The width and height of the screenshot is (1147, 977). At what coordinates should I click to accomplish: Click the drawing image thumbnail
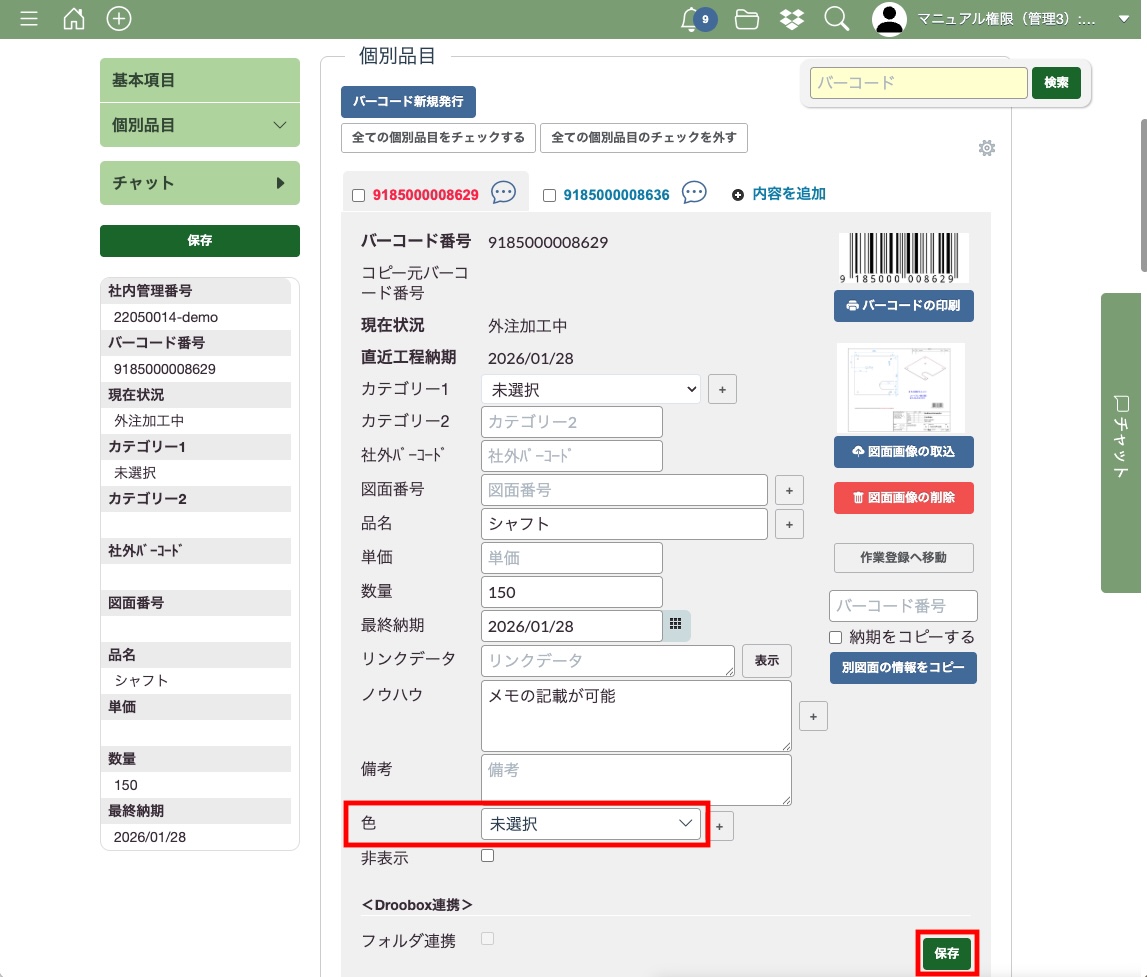(x=900, y=387)
